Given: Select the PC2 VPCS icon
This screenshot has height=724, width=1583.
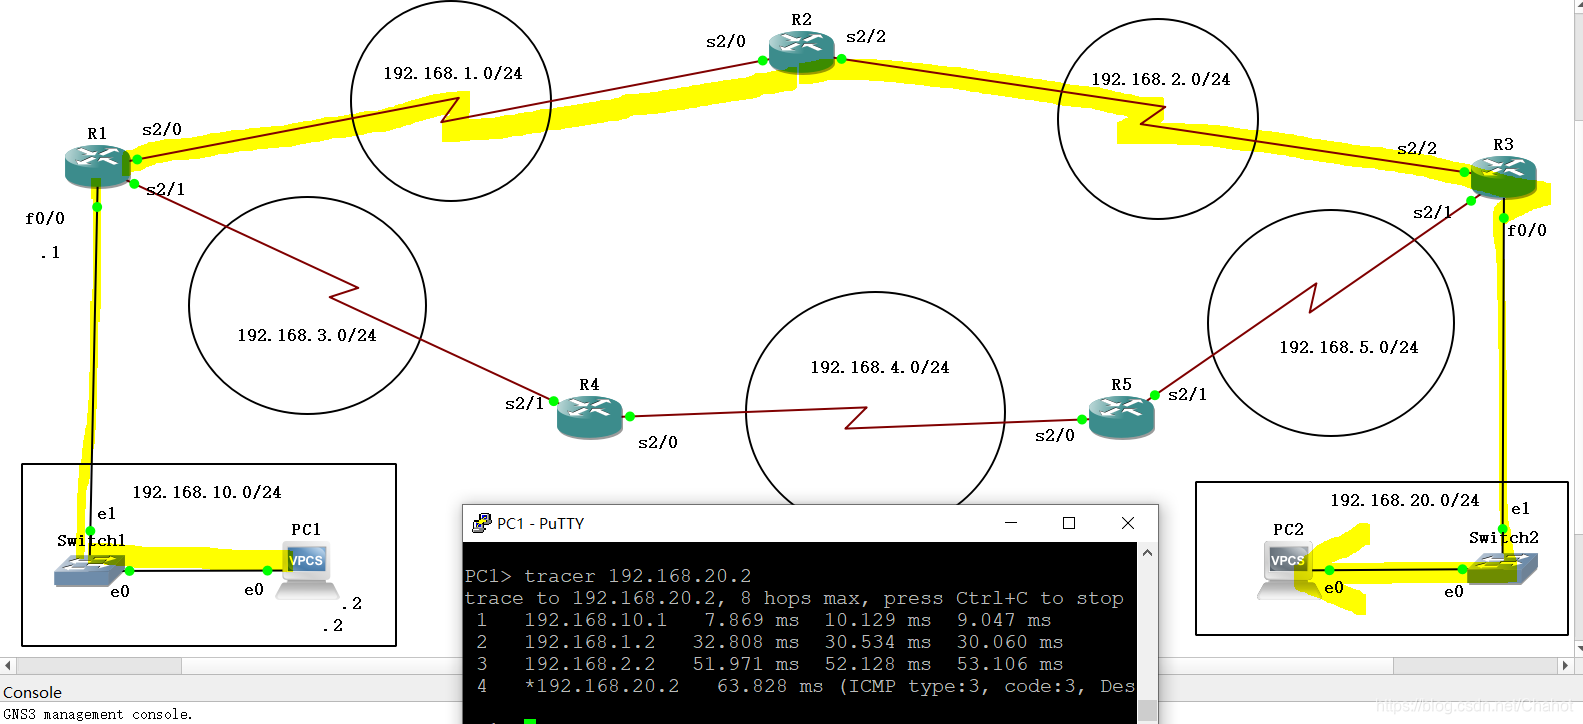Looking at the screenshot, I should (x=1288, y=570).
